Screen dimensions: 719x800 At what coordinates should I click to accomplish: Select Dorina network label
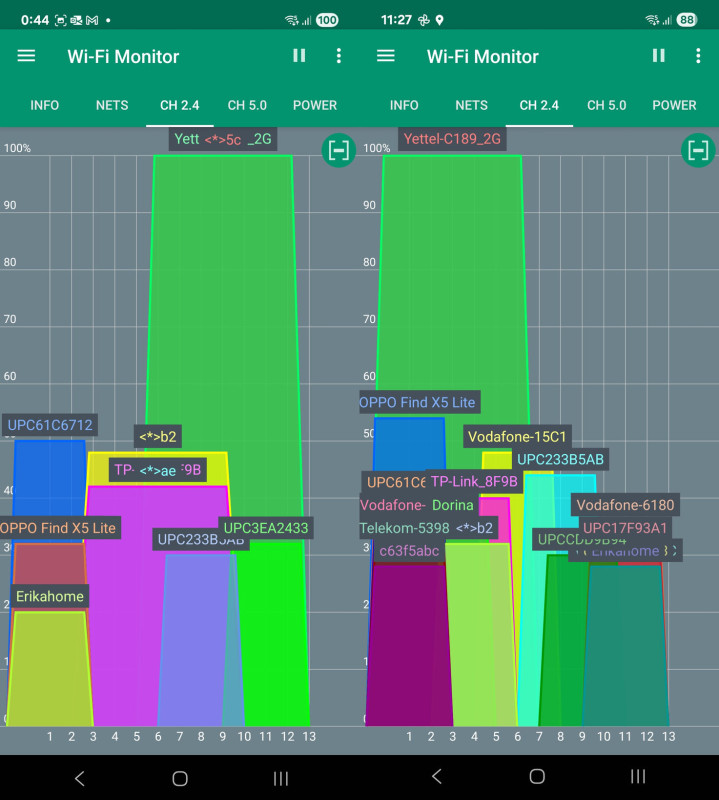453,505
